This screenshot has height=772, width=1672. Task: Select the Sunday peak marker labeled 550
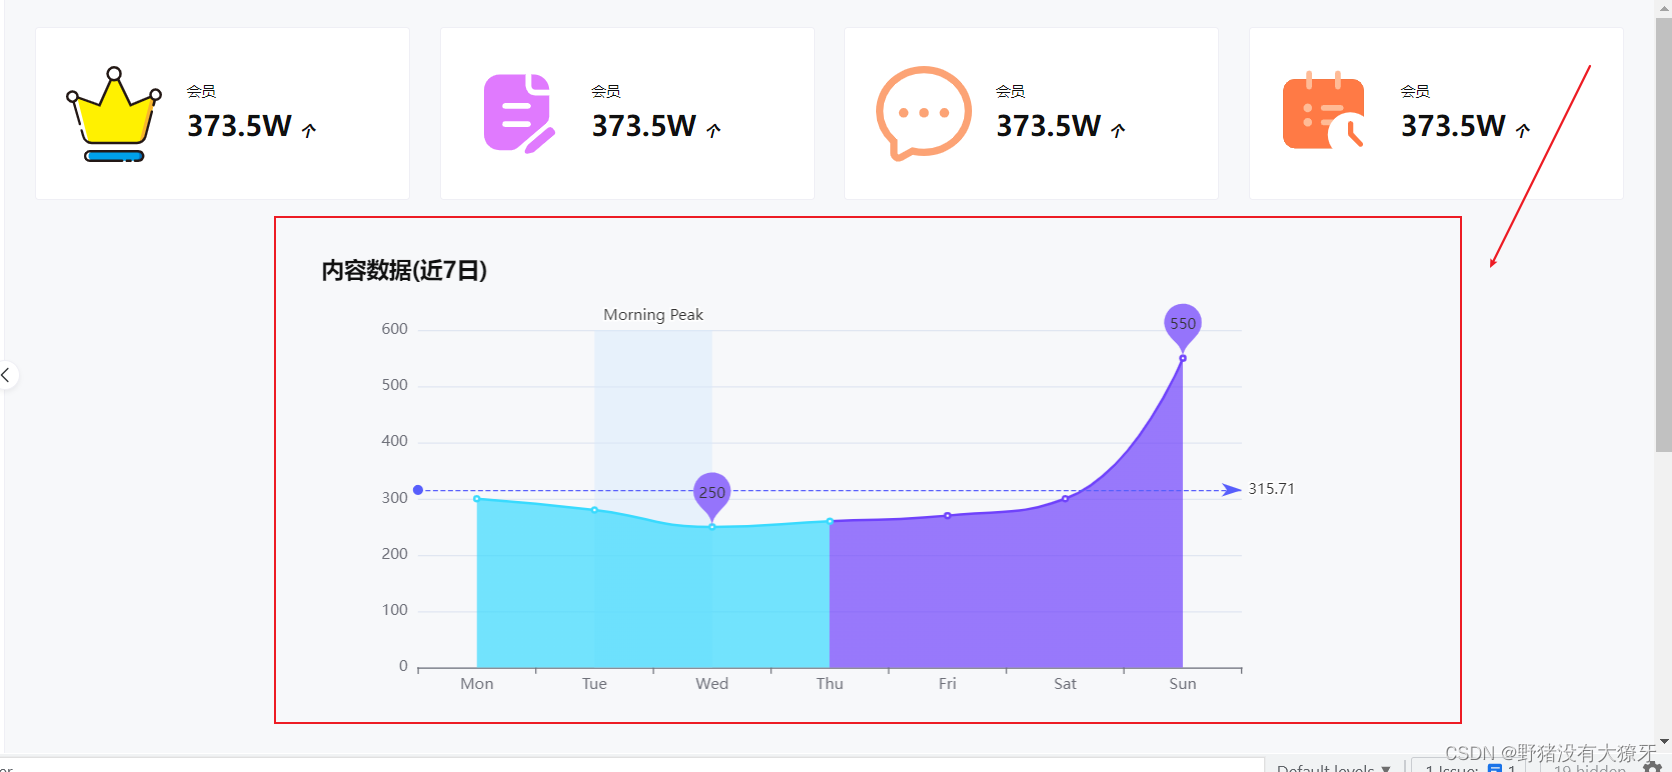click(1182, 323)
